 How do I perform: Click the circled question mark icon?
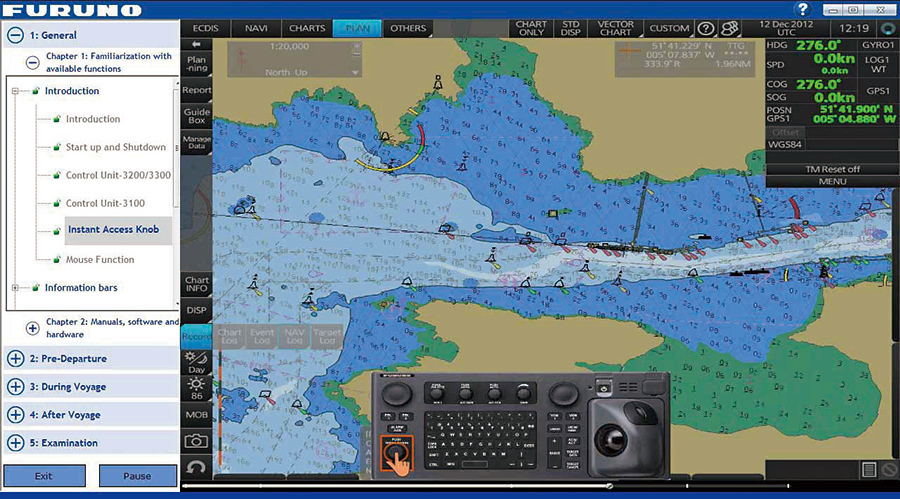(706, 29)
